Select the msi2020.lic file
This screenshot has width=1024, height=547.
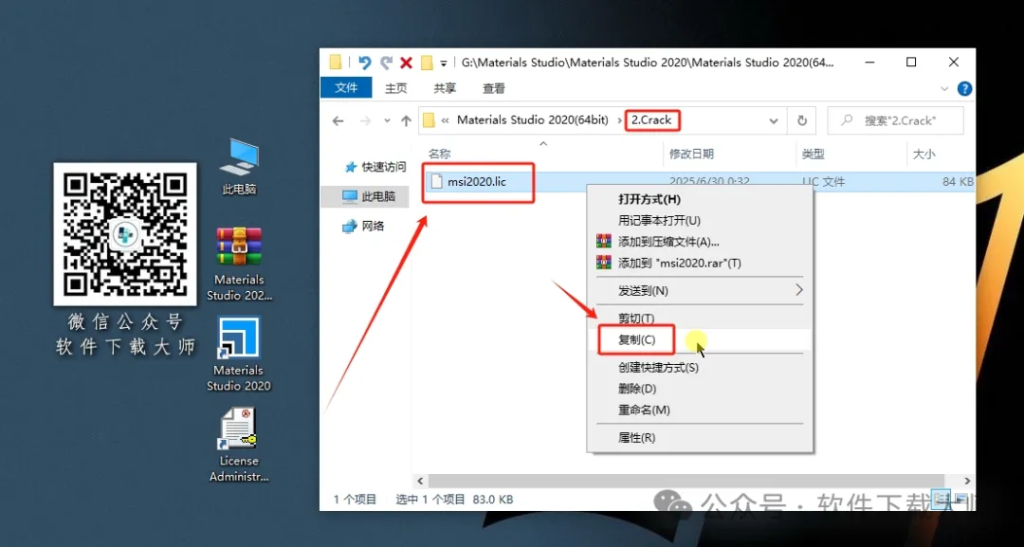[x=468, y=182]
